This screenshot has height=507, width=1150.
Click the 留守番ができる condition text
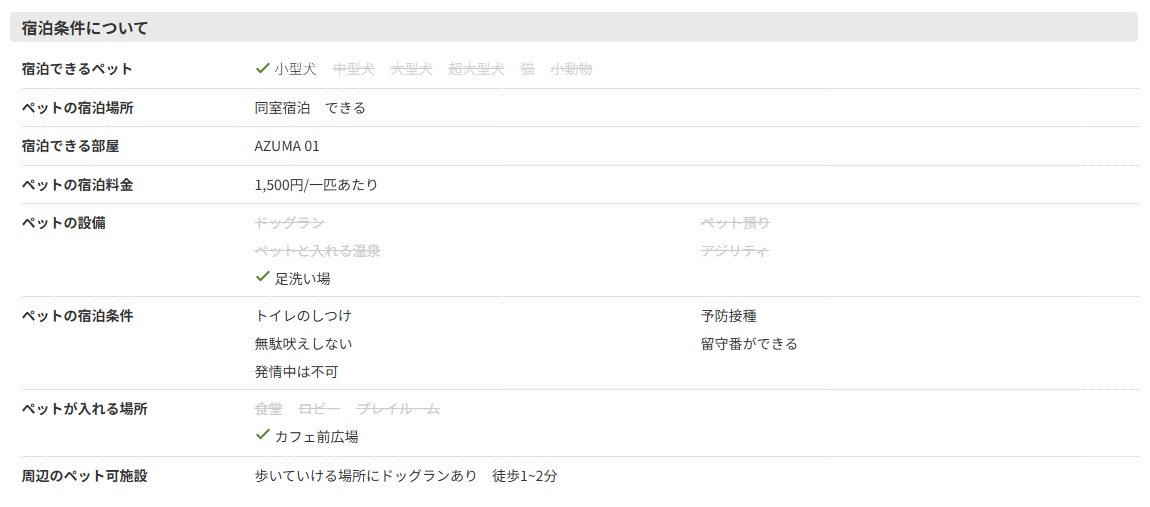click(x=749, y=344)
